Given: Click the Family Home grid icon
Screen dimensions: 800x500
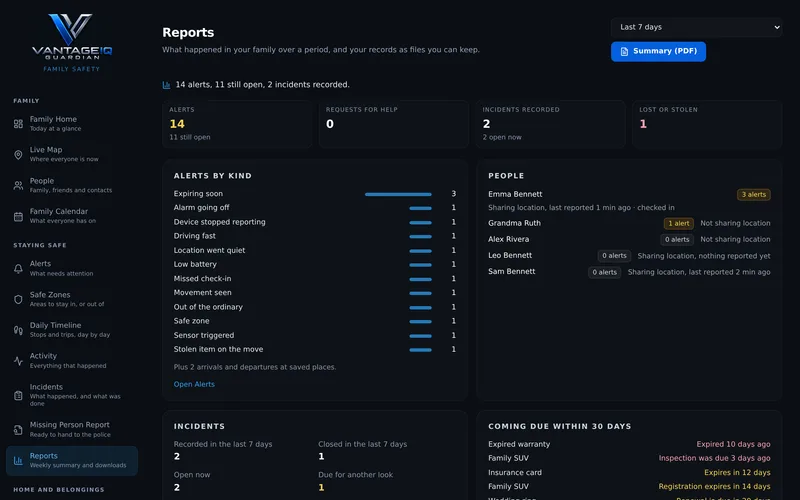Looking at the screenshot, I should pos(18,123).
